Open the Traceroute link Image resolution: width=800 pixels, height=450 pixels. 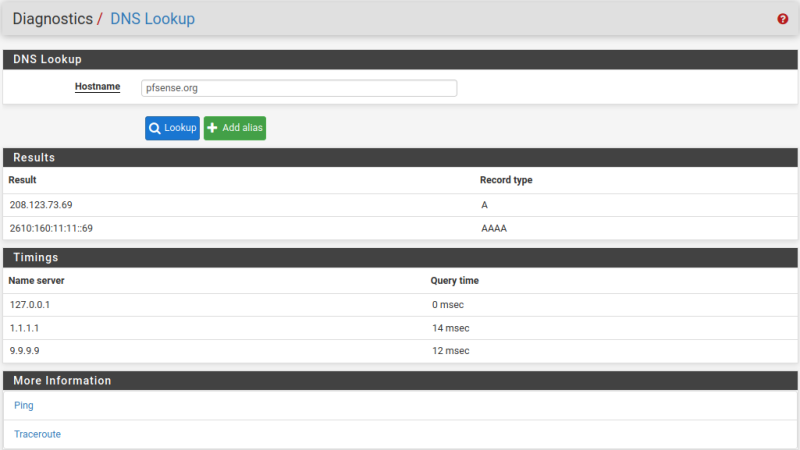[x=37, y=434]
